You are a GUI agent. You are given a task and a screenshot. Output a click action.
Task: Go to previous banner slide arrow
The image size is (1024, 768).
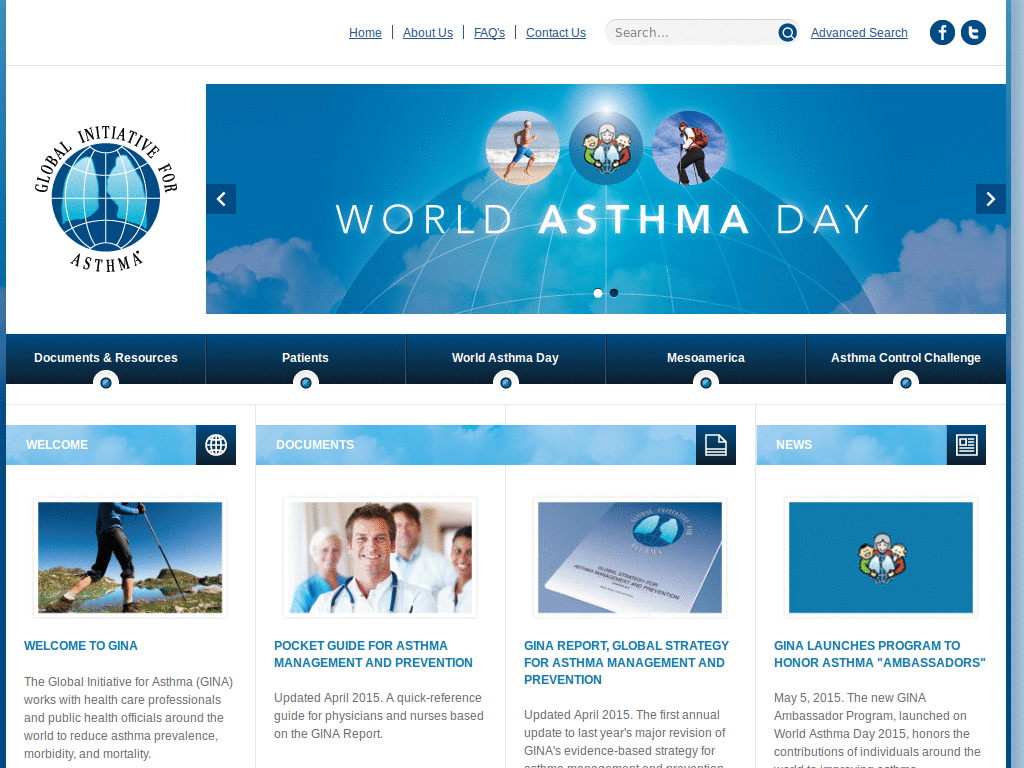click(221, 199)
